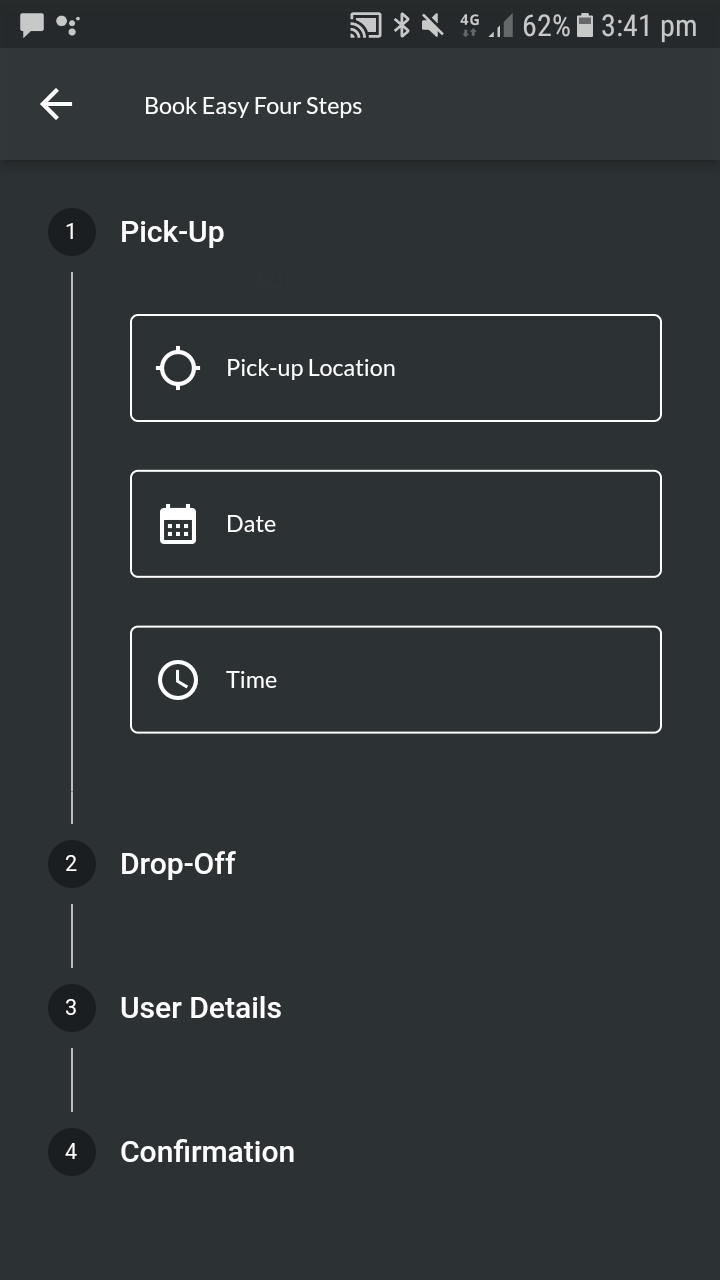
Task: Expand the User Details step
Action: pyautogui.click(x=201, y=1008)
